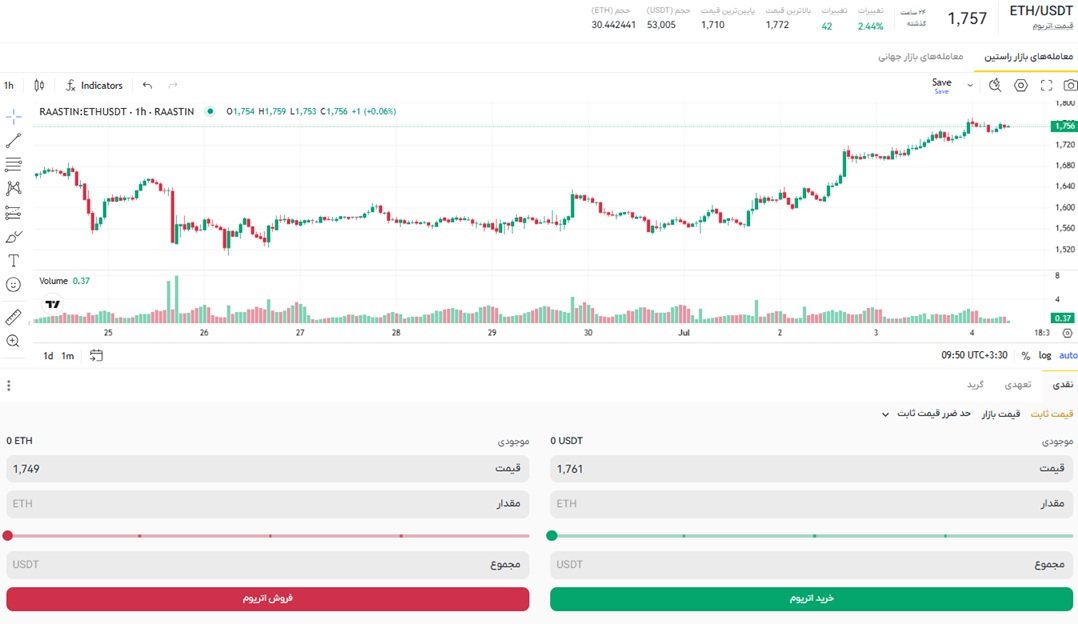The height and width of the screenshot is (624, 1078).
Task: Open the Fibonacci and horizontal lines tool
Action: click(x=13, y=164)
